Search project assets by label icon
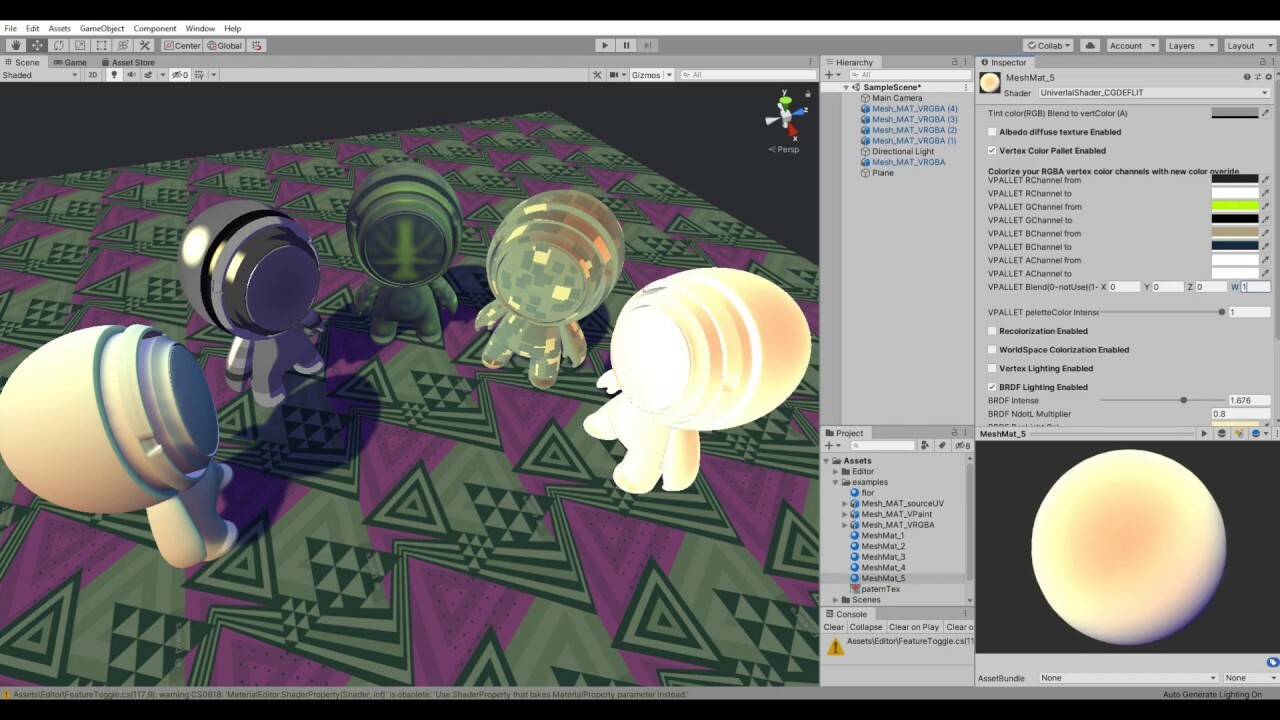 941,446
